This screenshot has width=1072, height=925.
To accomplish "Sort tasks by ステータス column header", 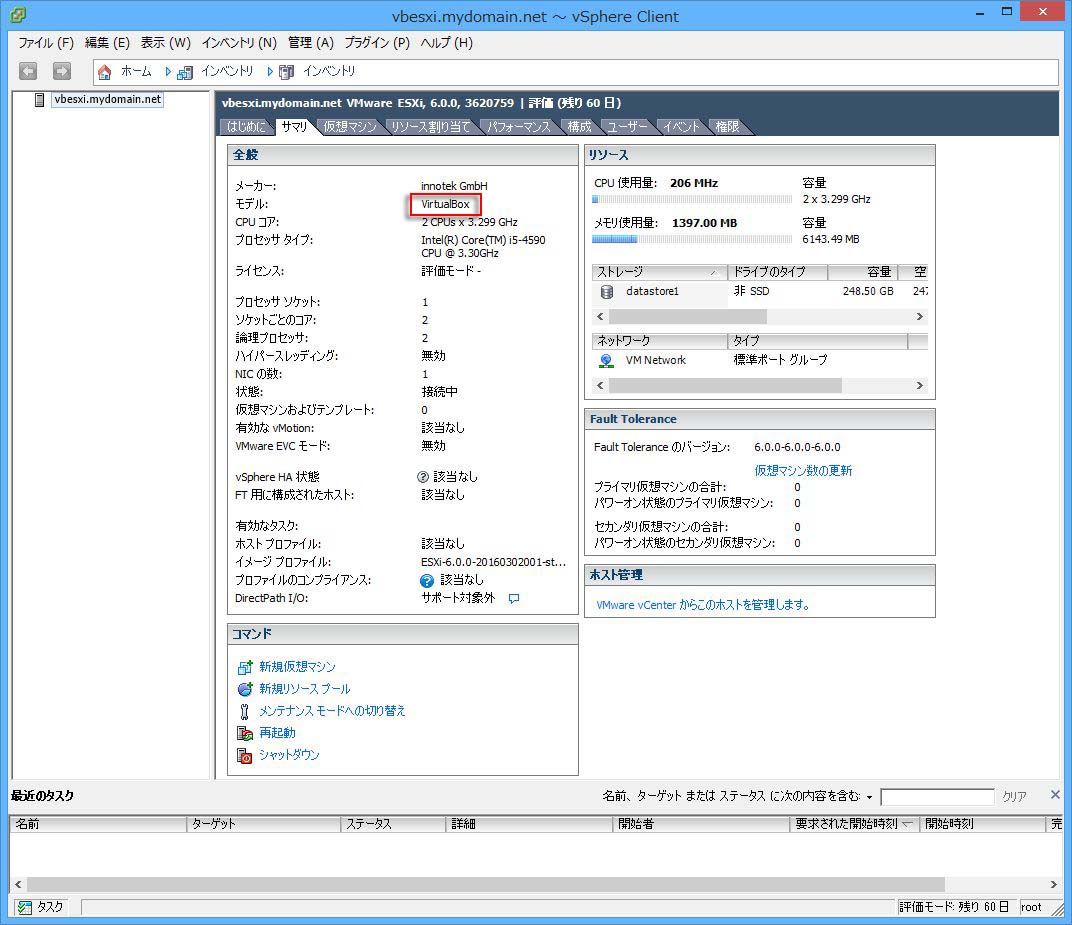I will [392, 824].
